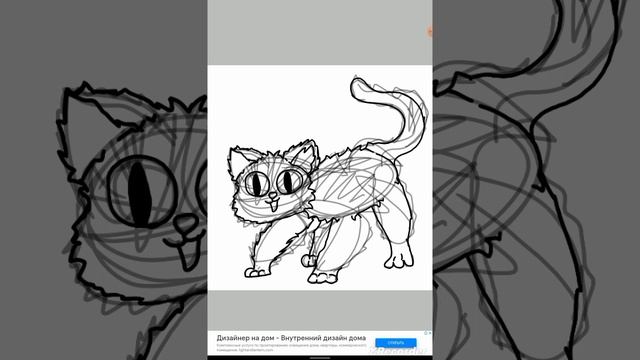This screenshot has width=640, height=360.
Task: Open the ad headline "Дизайнер на дом"
Action: (291, 338)
